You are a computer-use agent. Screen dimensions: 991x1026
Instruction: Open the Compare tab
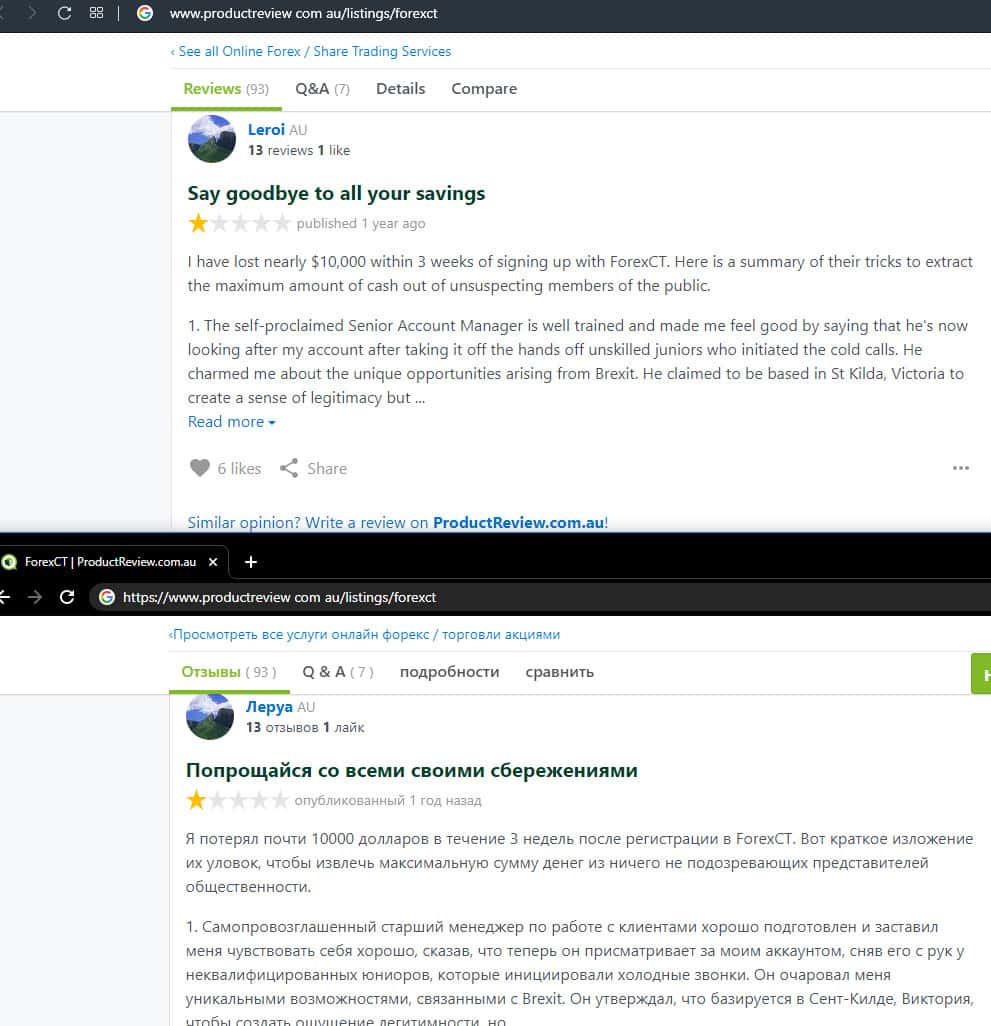point(484,89)
